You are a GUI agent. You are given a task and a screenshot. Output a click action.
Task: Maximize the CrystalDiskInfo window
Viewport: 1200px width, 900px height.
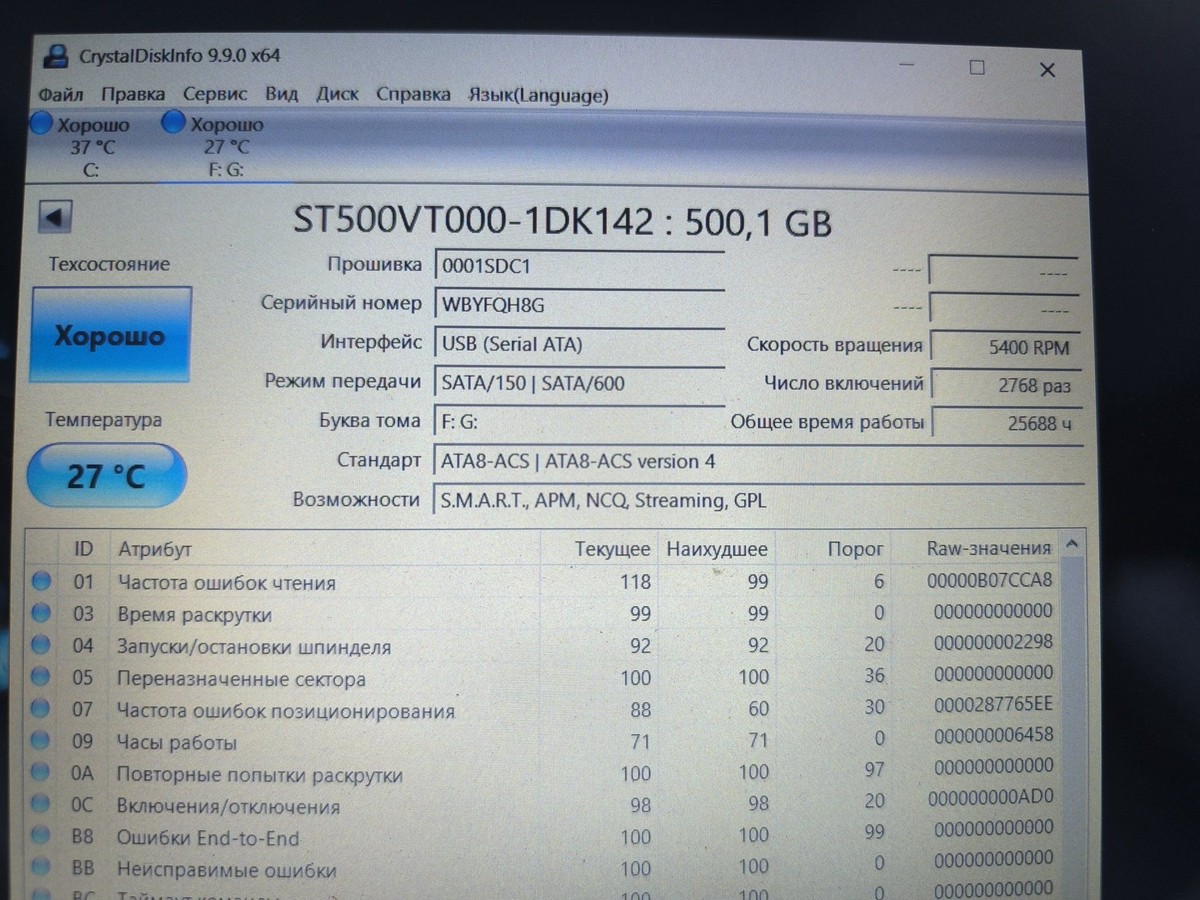(x=977, y=67)
